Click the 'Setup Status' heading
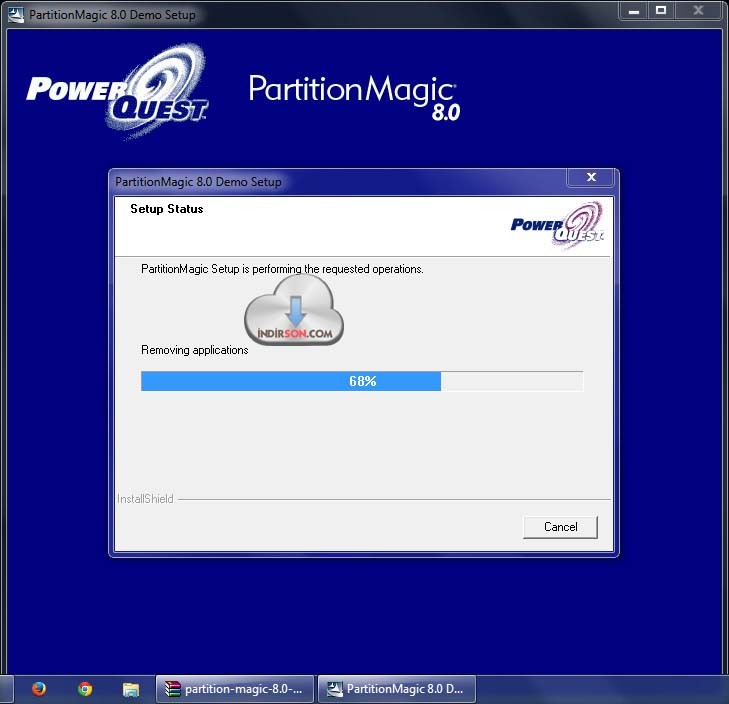 (x=166, y=209)
